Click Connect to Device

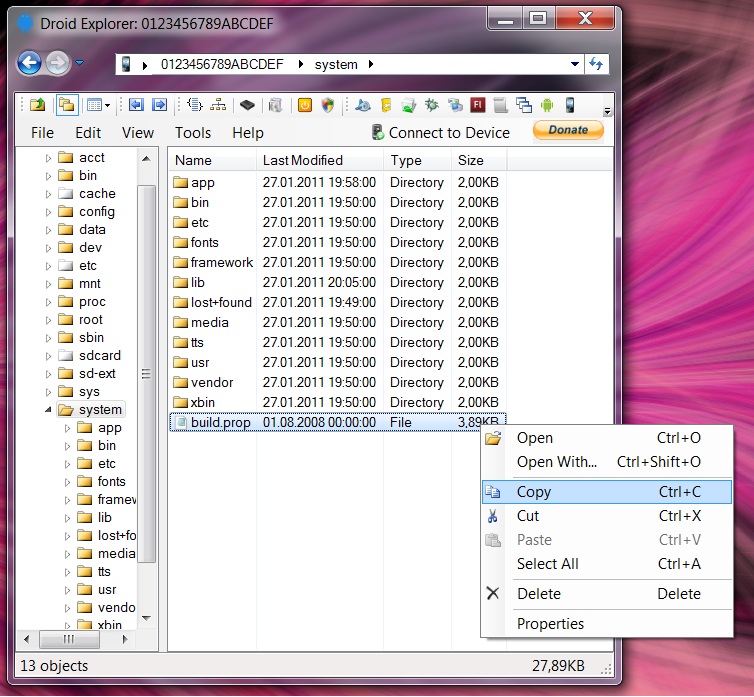click(x=441, y=133)
